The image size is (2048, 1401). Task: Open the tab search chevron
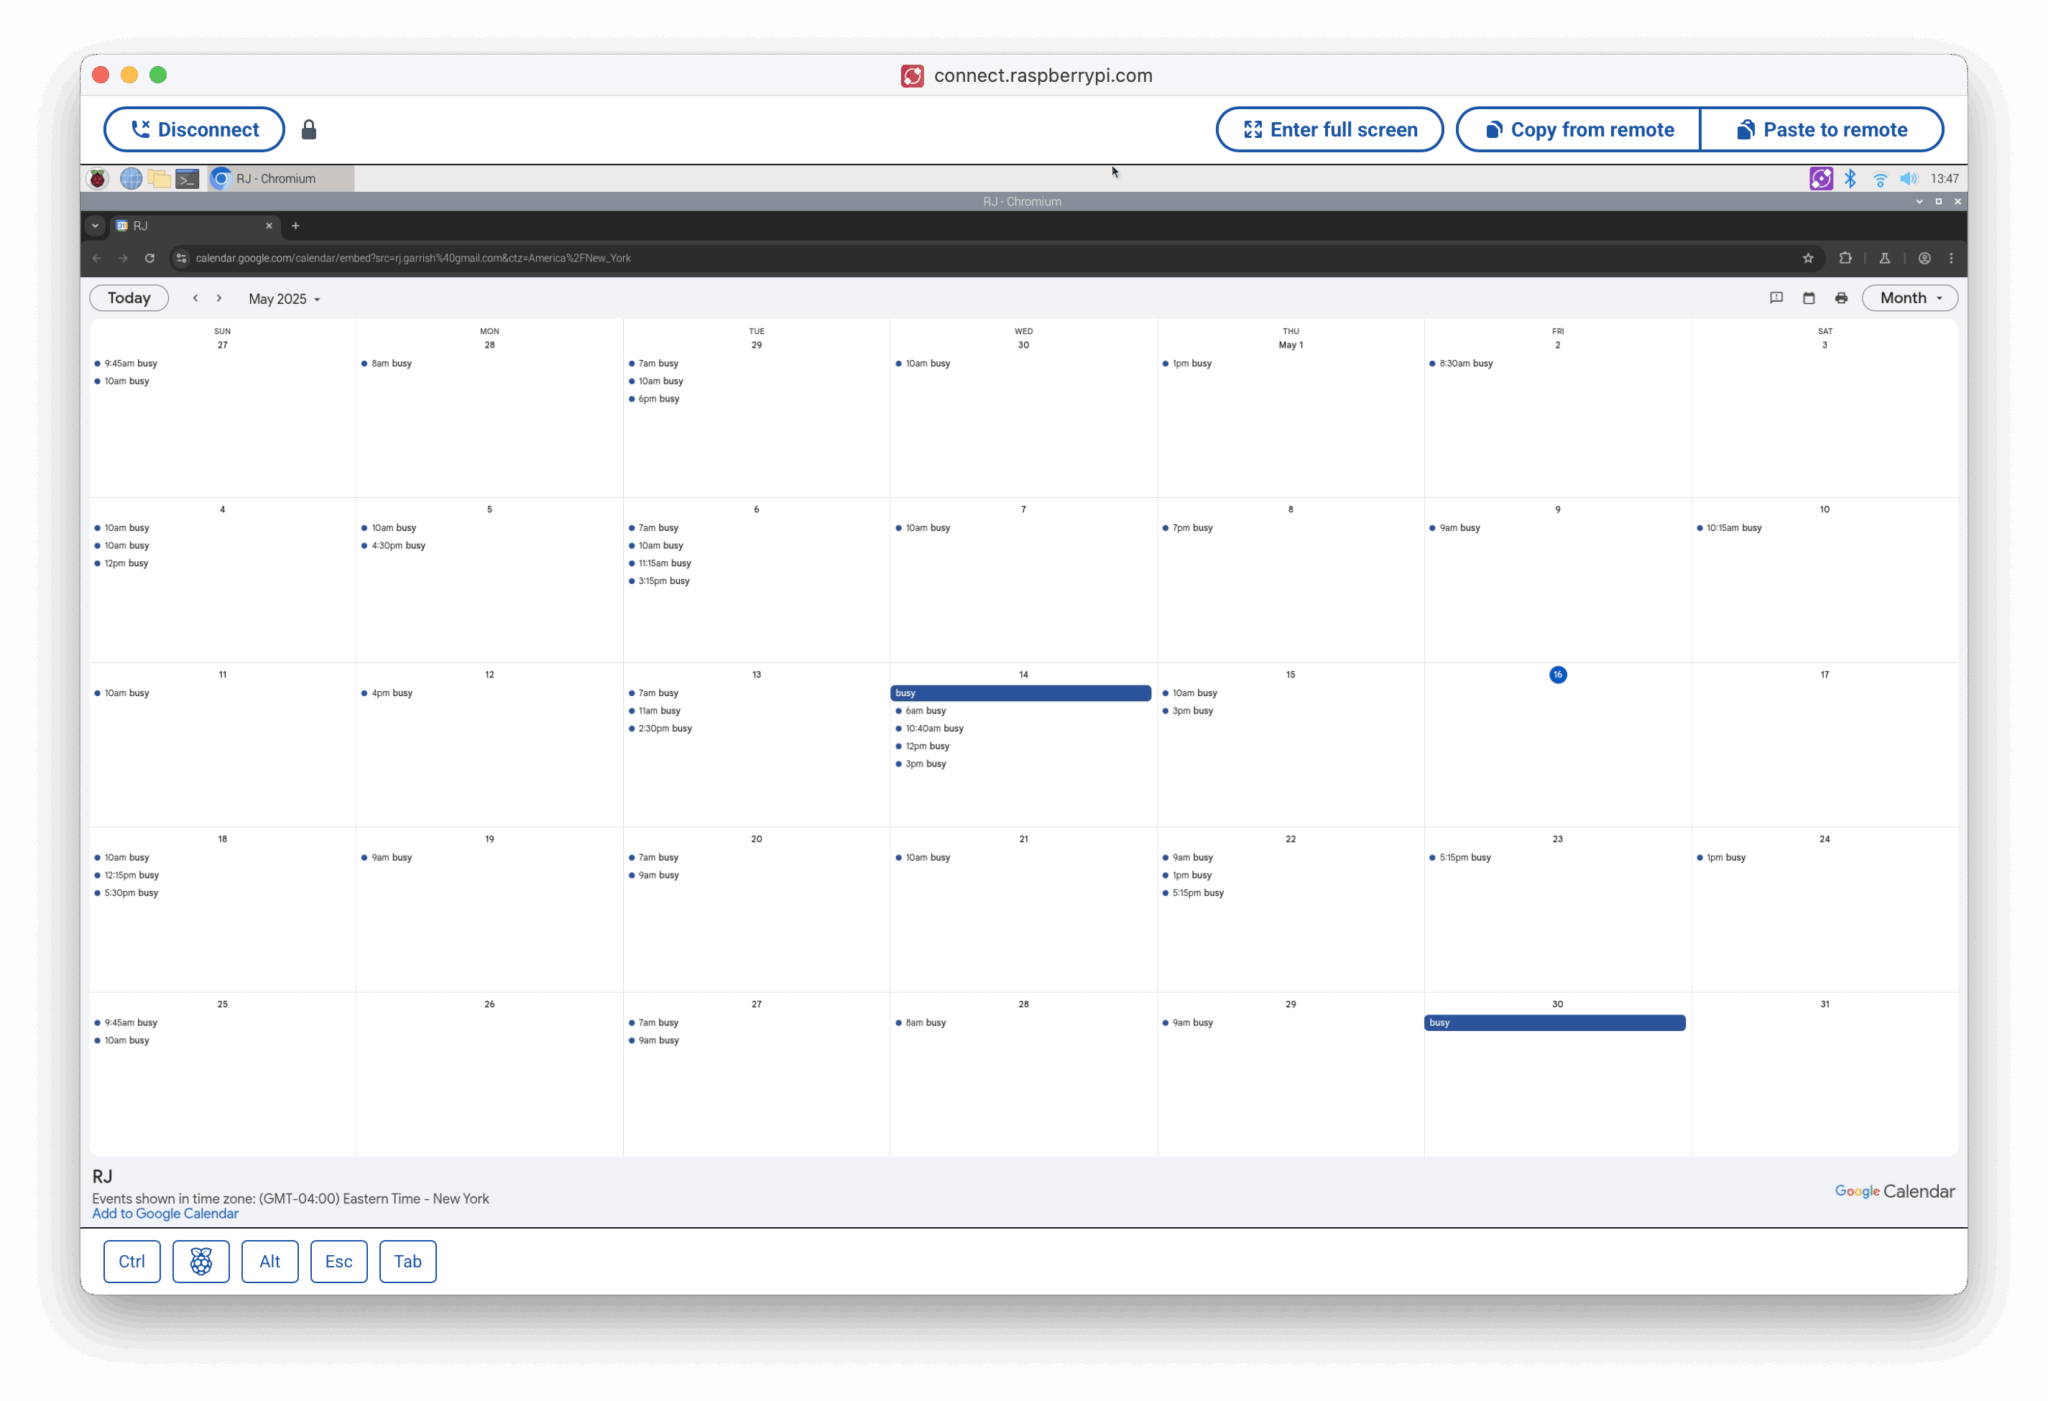pyautogui.click(x=95, y=226)
